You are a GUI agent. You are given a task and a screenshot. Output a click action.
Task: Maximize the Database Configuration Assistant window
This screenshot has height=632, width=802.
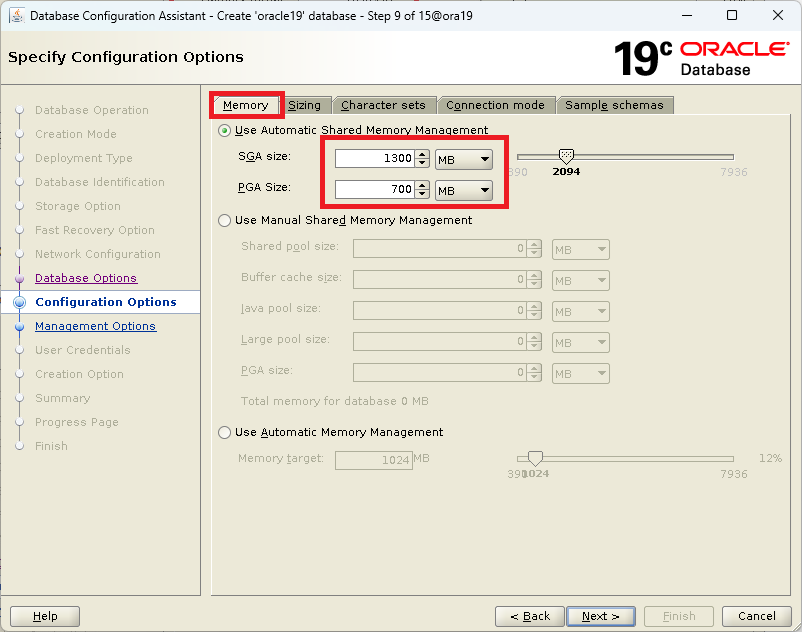(732, 15)
